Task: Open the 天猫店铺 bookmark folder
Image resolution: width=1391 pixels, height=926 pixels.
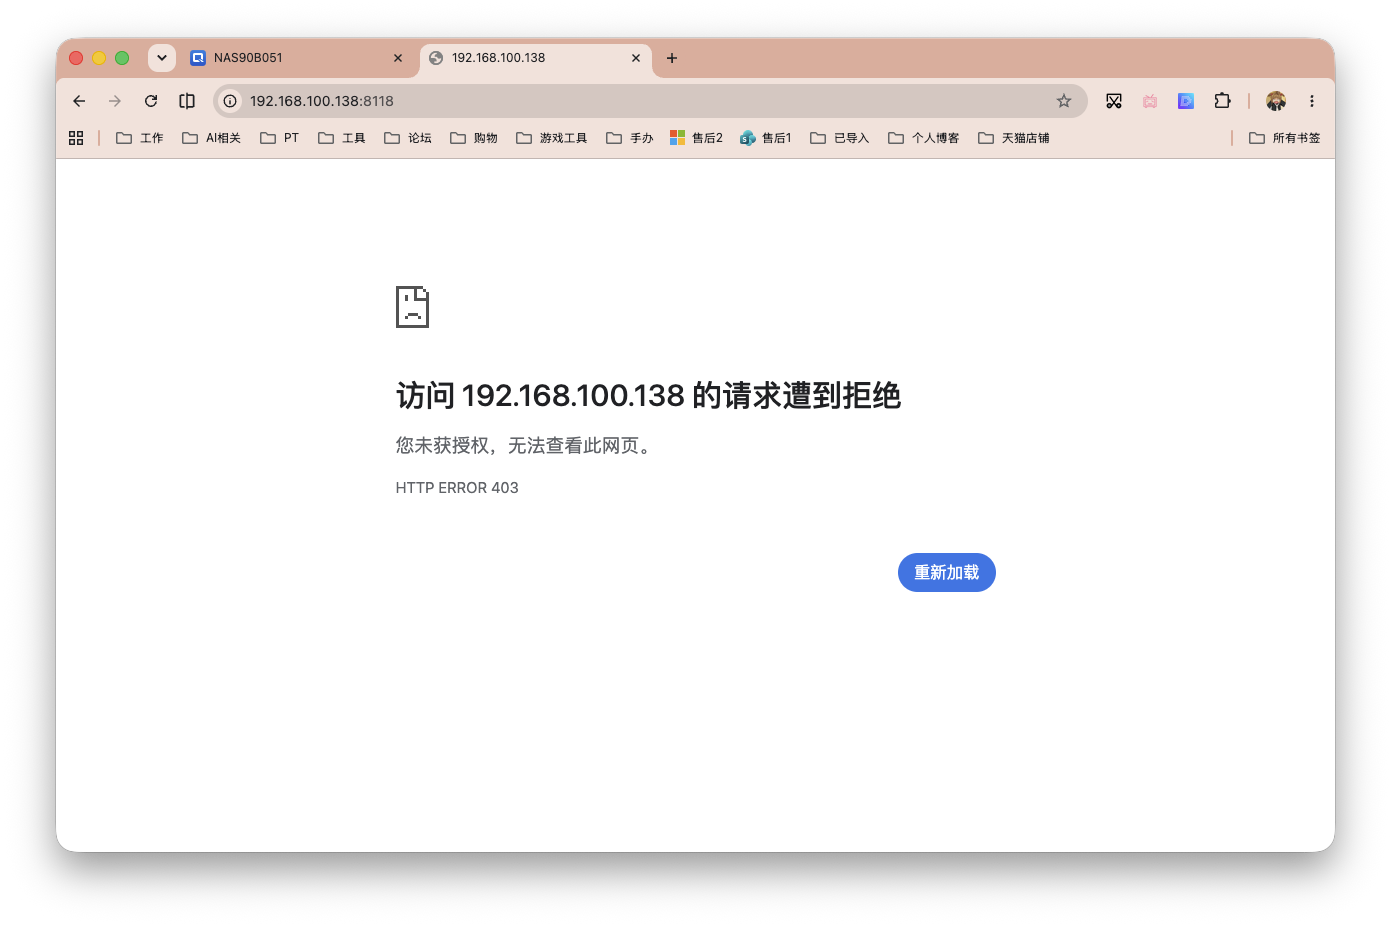Action: pyautogui.click(x=1014, y=138)
